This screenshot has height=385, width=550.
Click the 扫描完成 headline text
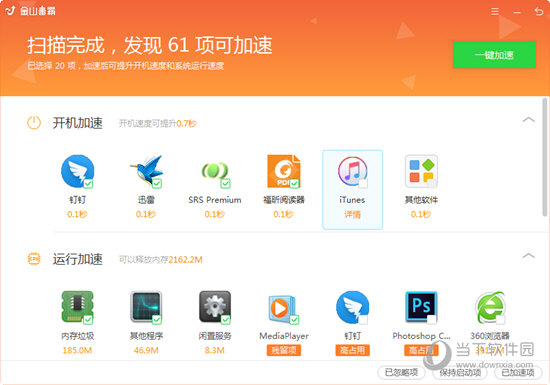click(150, 45)
